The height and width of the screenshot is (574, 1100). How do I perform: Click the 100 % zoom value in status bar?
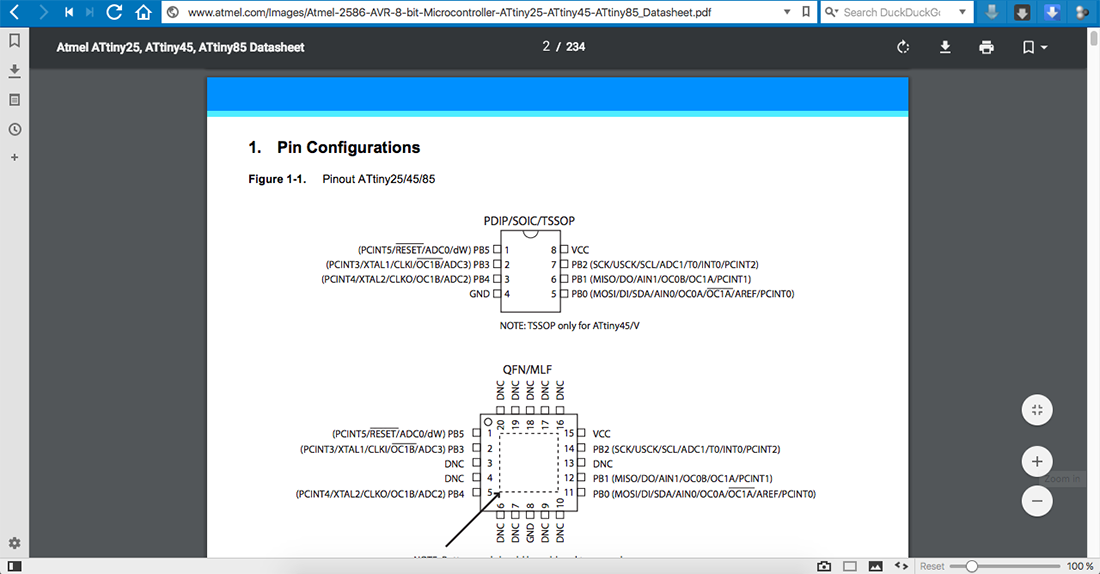[x=1080, y=566]
